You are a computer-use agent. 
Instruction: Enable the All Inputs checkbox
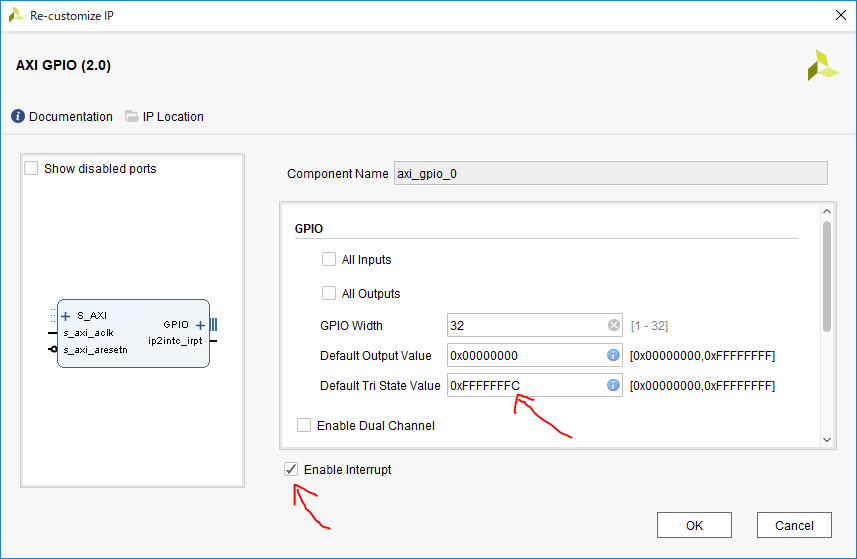tap(329, 260)
